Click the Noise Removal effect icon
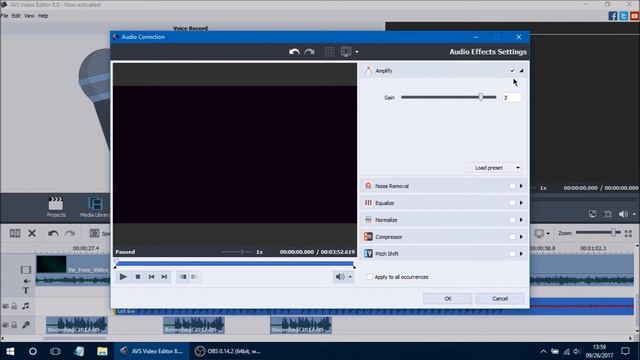 (368, 186)
